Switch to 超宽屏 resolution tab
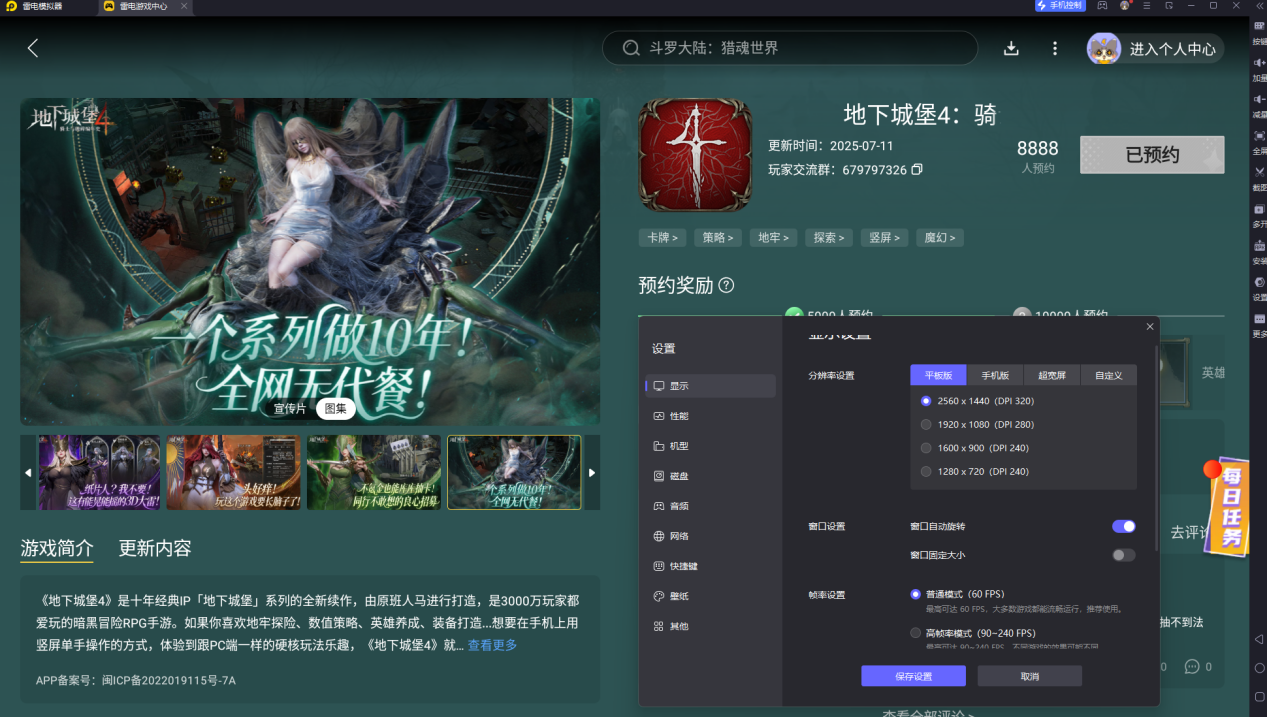The image size is (1267, 717). (x=1052, y=376)
